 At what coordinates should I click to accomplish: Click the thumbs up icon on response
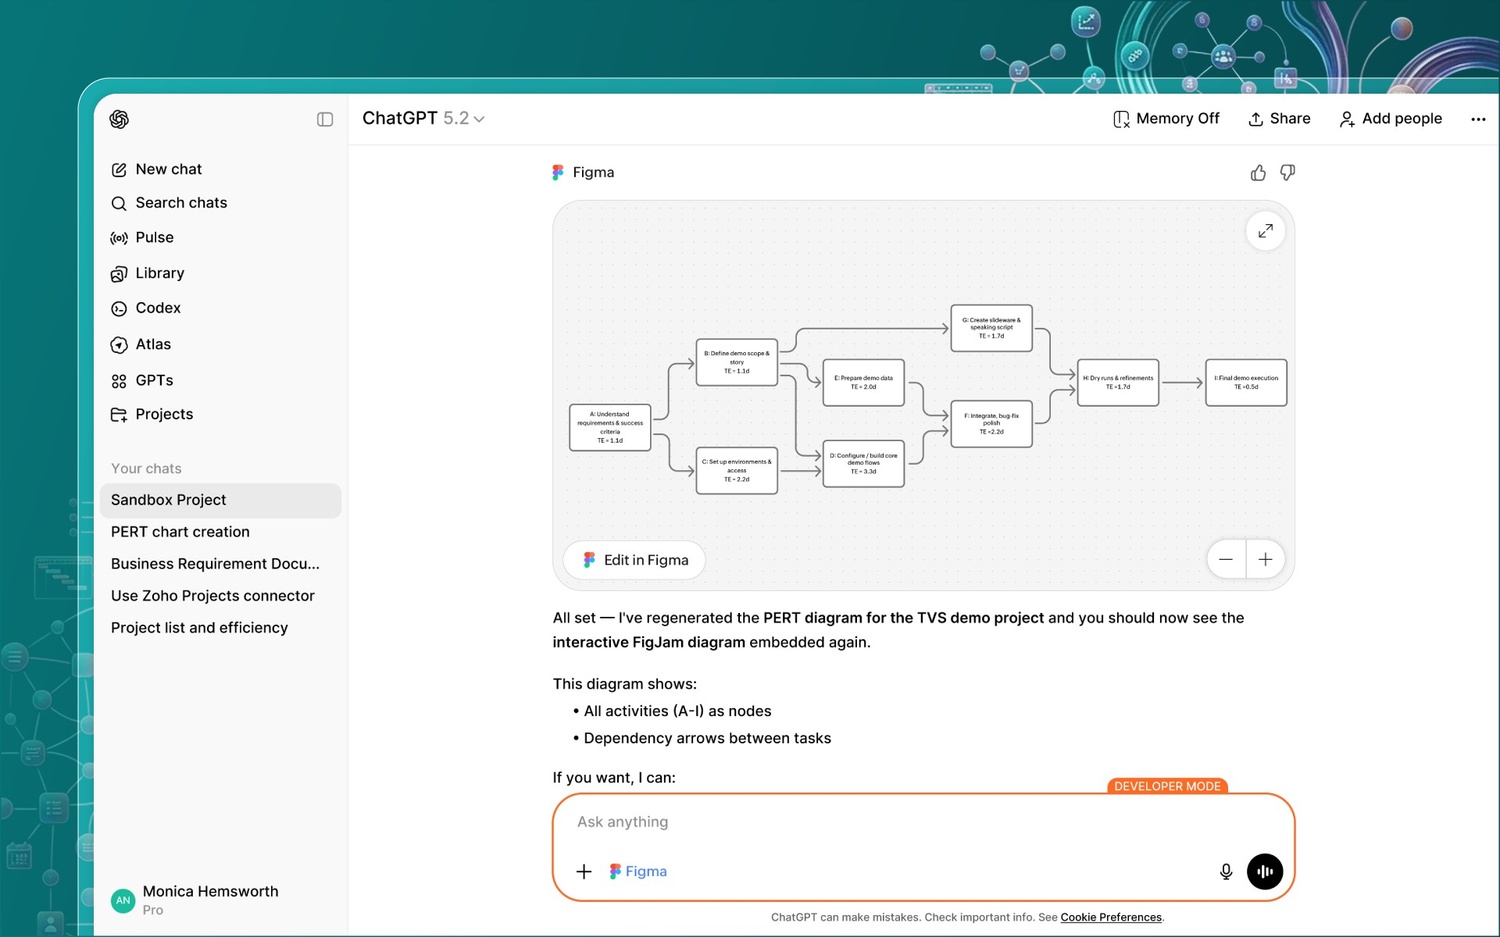click(1257, 173)
